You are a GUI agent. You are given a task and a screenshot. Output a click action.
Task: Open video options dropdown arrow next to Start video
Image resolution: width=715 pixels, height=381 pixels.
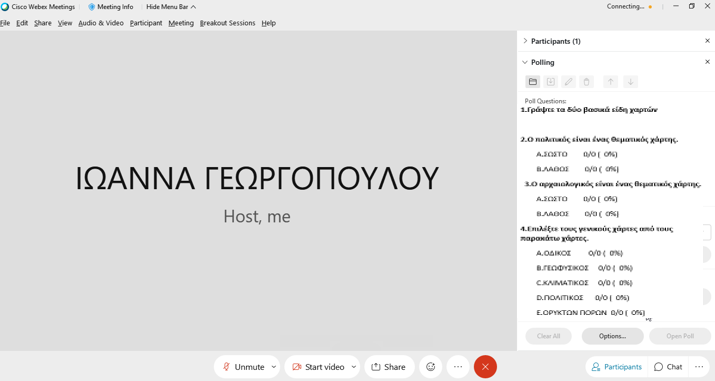tap(353, 367)
